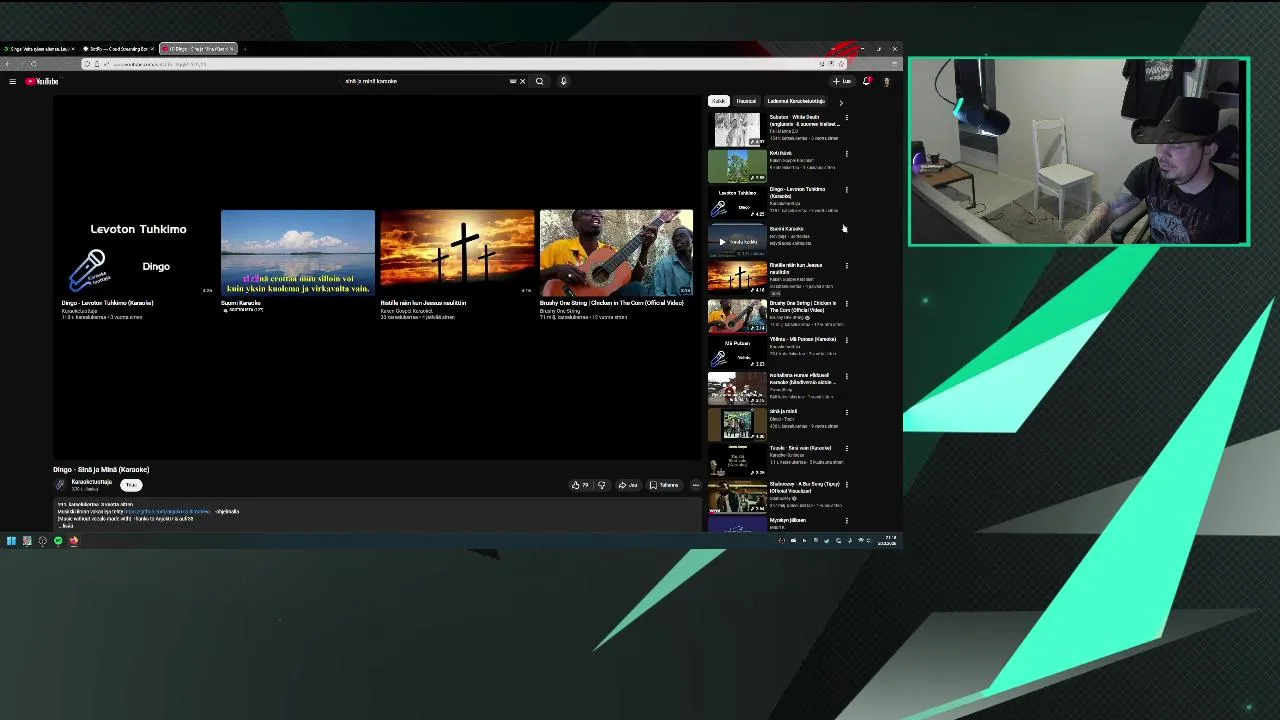This screenshot has width=1280, height=720.
Task: Select the 'Ladannut Karaoketuottaja' filter chip
Action: point(796,101)
